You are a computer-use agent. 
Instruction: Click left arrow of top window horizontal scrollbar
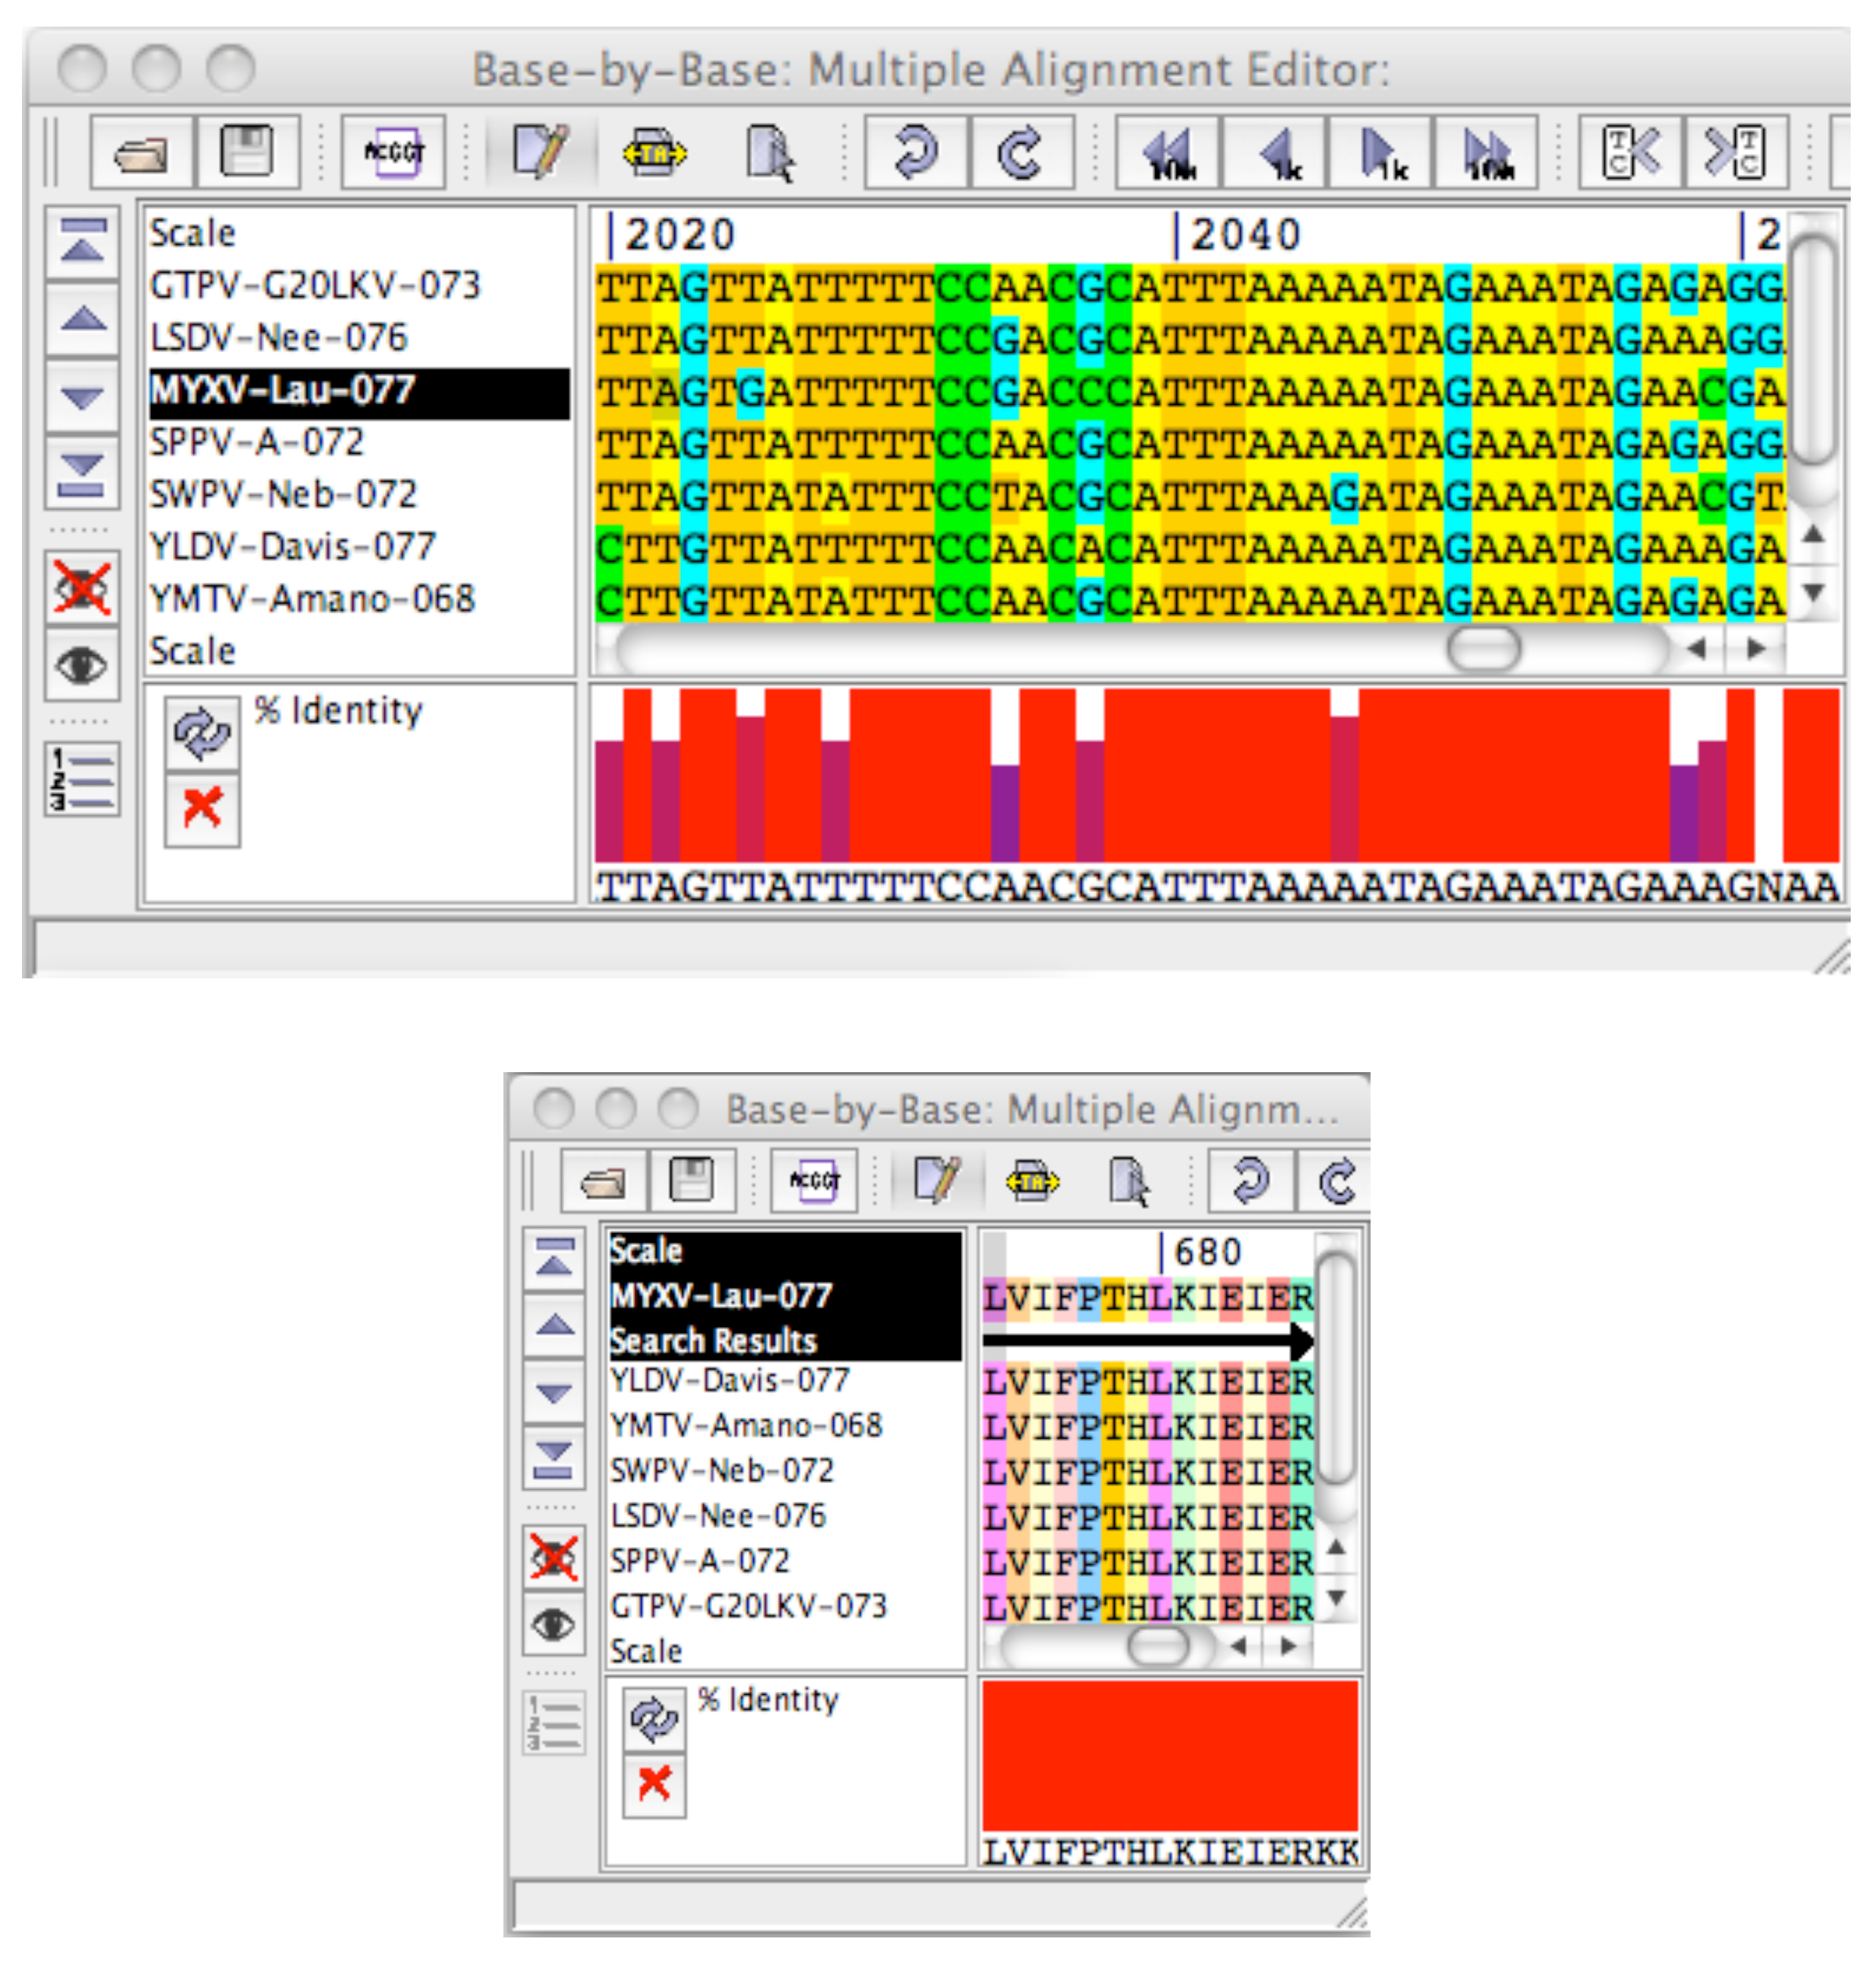(x=1697, y=649)
